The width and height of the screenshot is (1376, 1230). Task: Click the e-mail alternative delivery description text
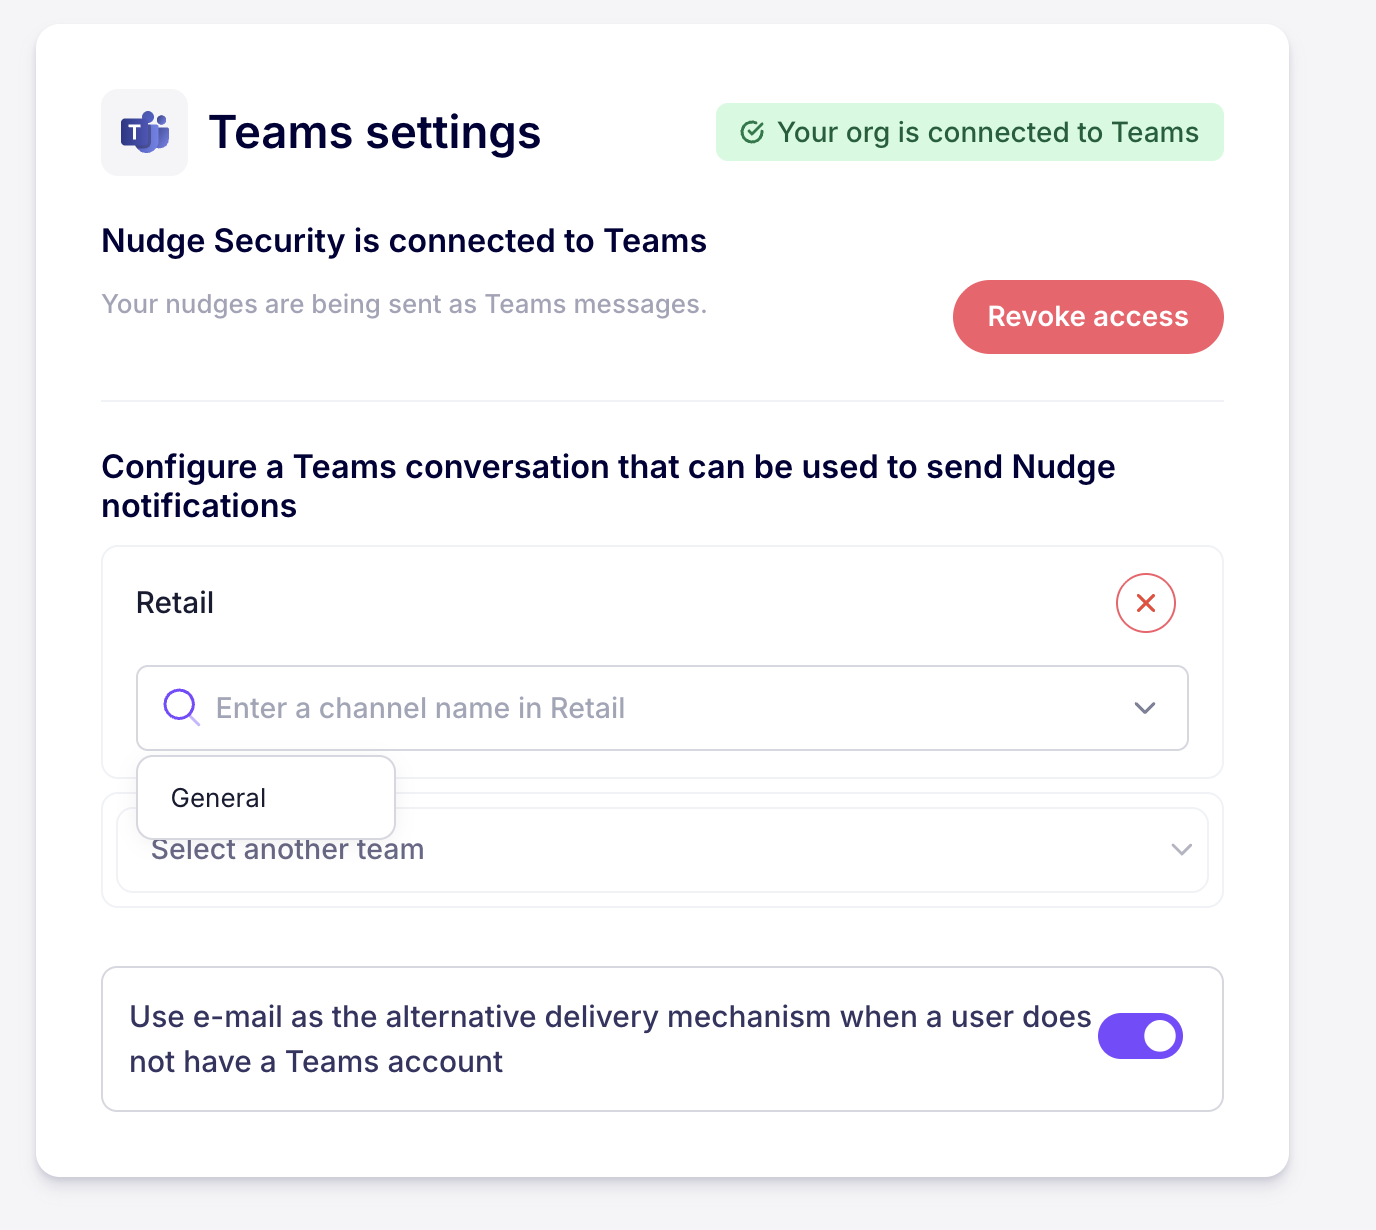[610, 1038]
